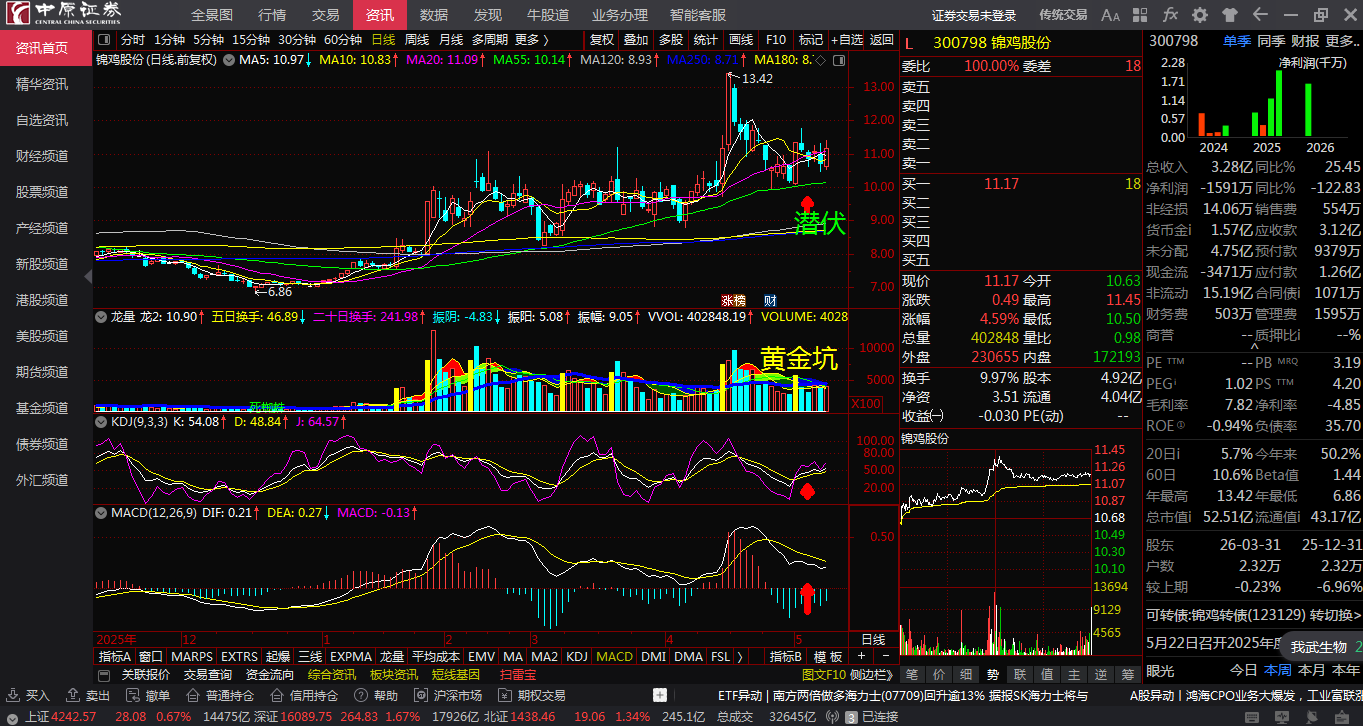The height and width of the screenshot is (726, 1363).
Task: Switch to 60-minute (60分钟) period
Action: (343, 40)
